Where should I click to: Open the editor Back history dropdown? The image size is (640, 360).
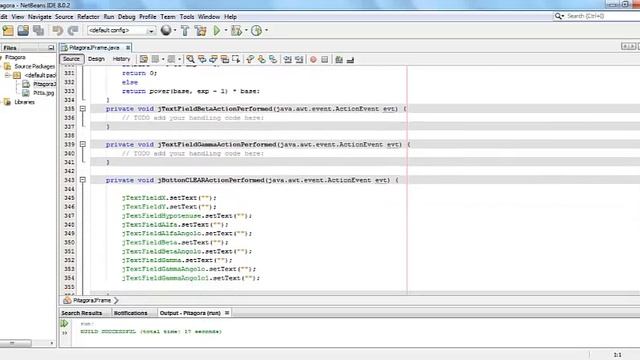click(x=163, y=60)
